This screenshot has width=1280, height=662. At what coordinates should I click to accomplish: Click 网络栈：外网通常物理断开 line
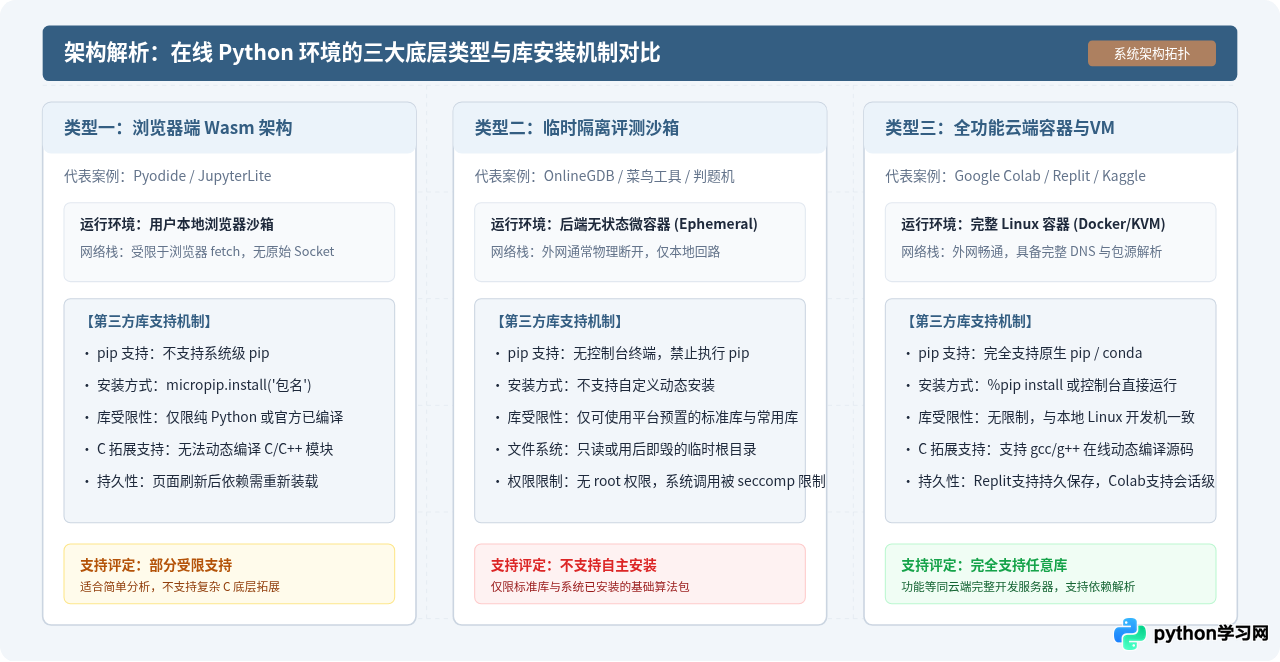(605, 252)
